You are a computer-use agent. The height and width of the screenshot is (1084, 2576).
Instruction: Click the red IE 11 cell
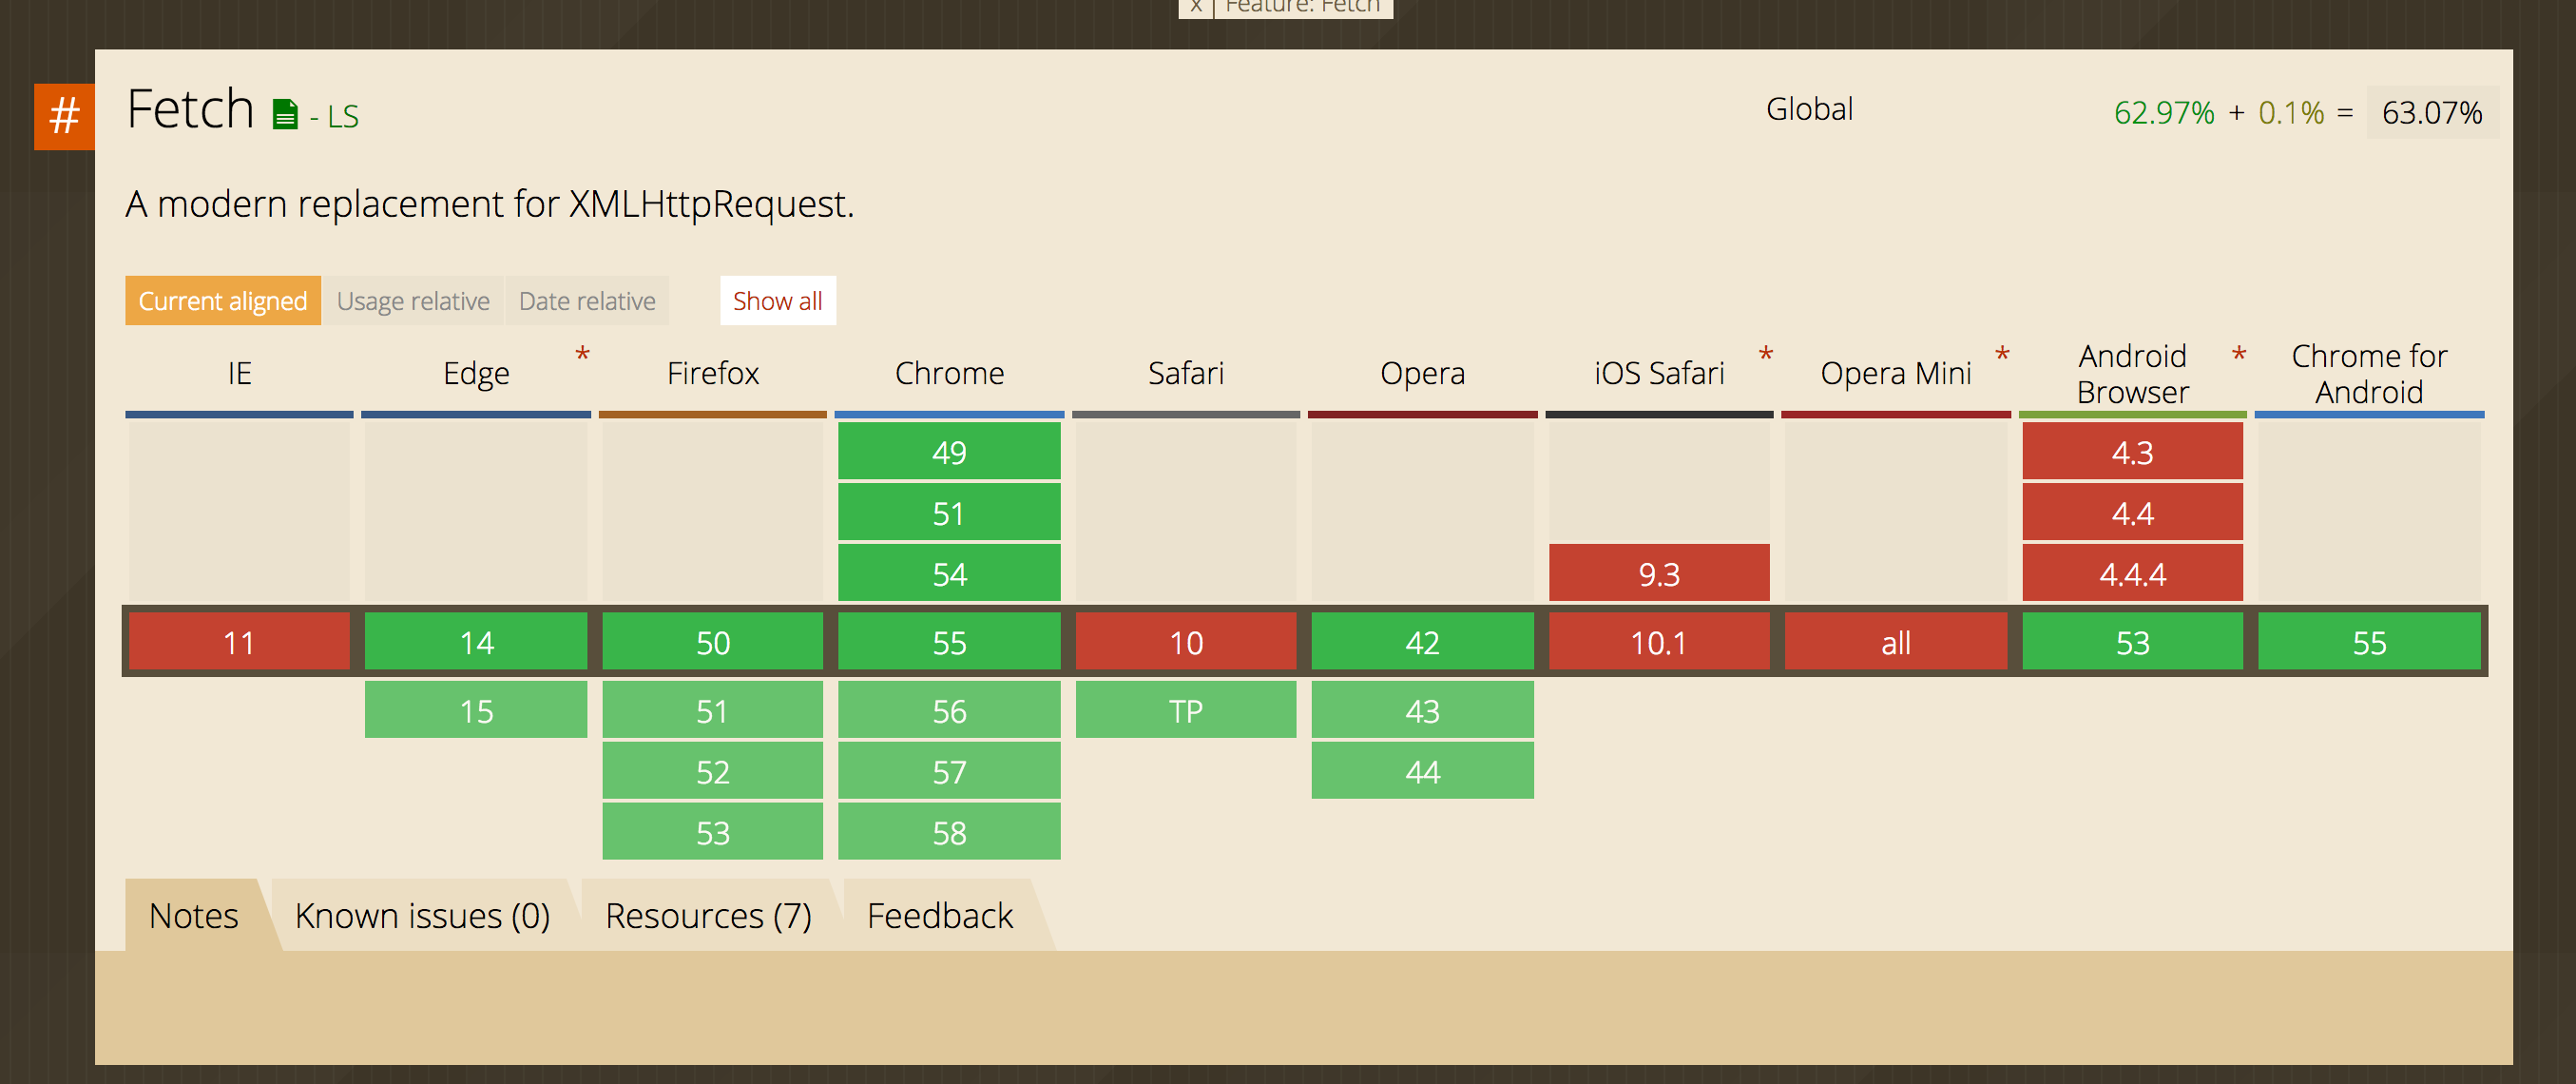(239, 642)
